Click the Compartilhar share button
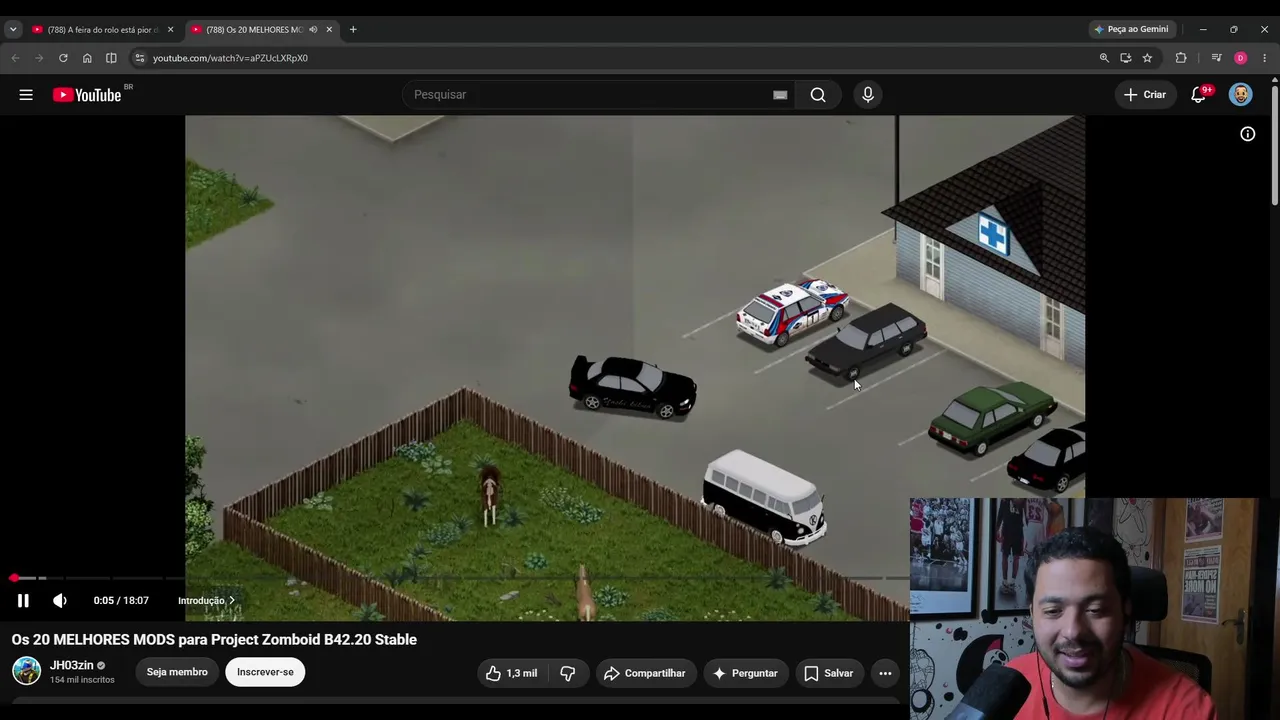1280x720 pixels. [645, 673]
